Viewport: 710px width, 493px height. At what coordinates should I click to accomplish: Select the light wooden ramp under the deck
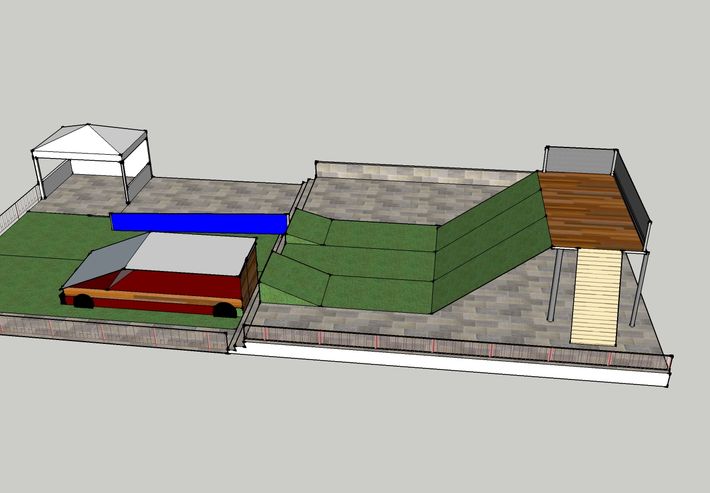click(597, 296)
